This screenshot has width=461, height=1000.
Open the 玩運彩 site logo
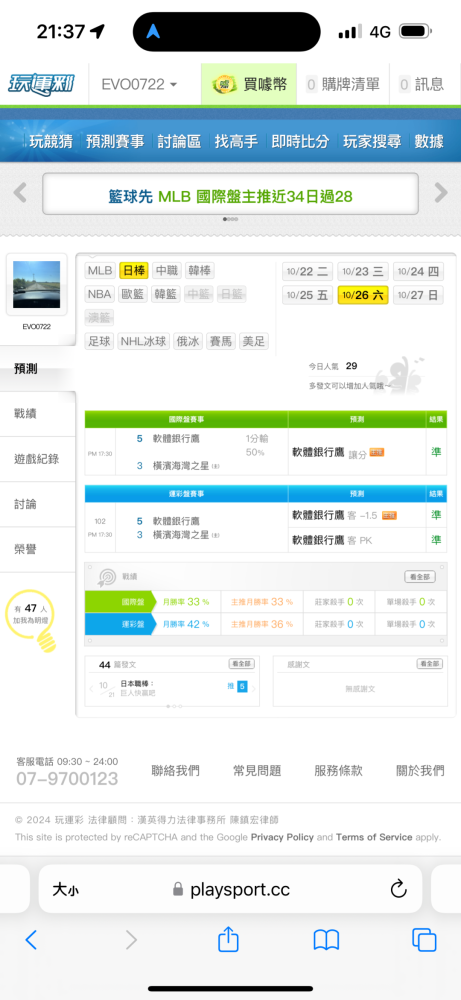[x=41, y=84]
